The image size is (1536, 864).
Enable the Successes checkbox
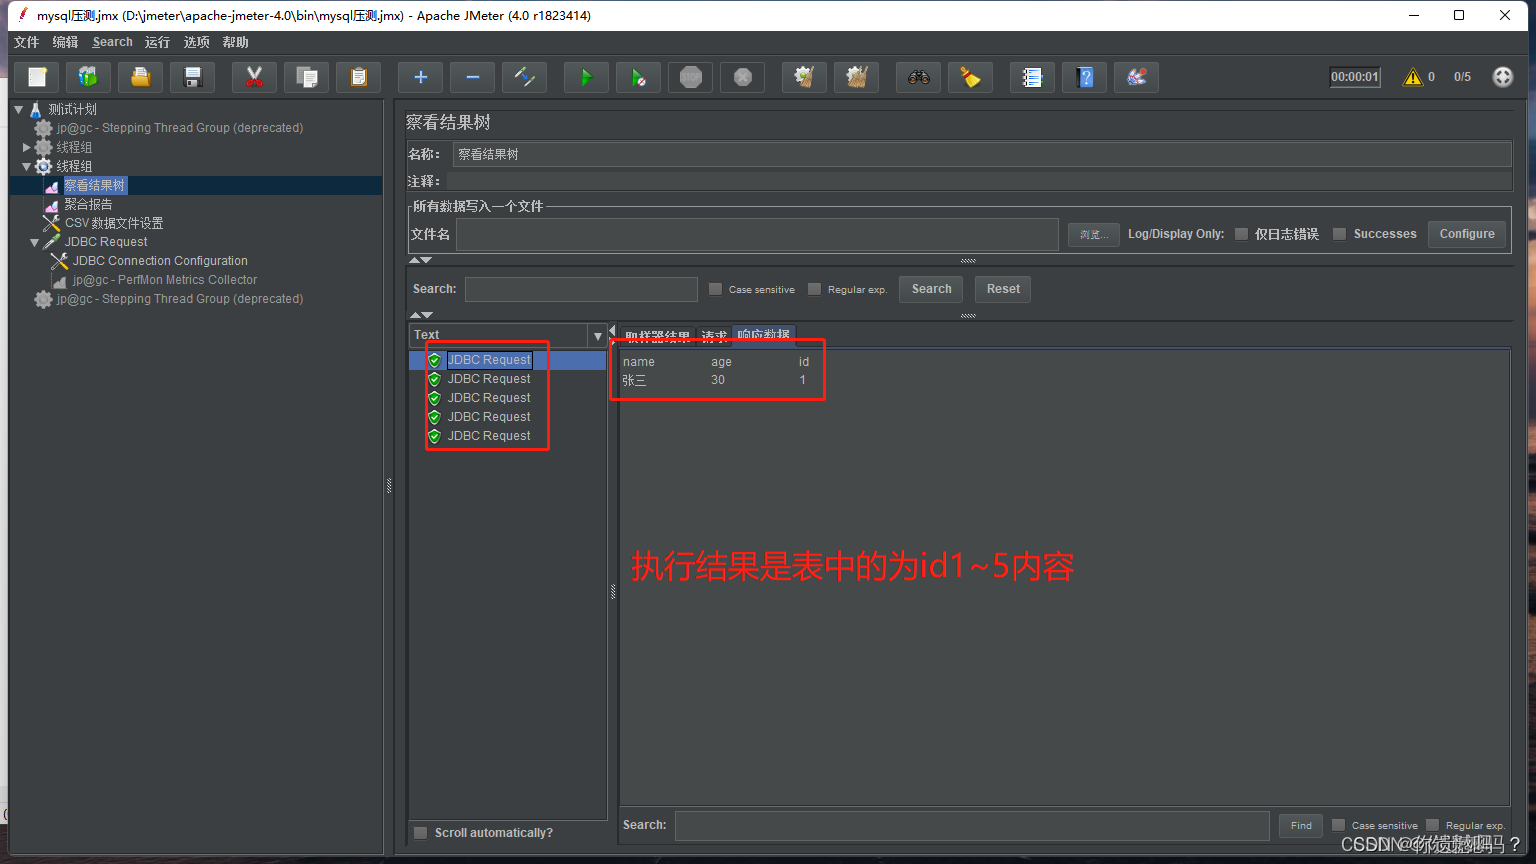(x=1339, y=234)
